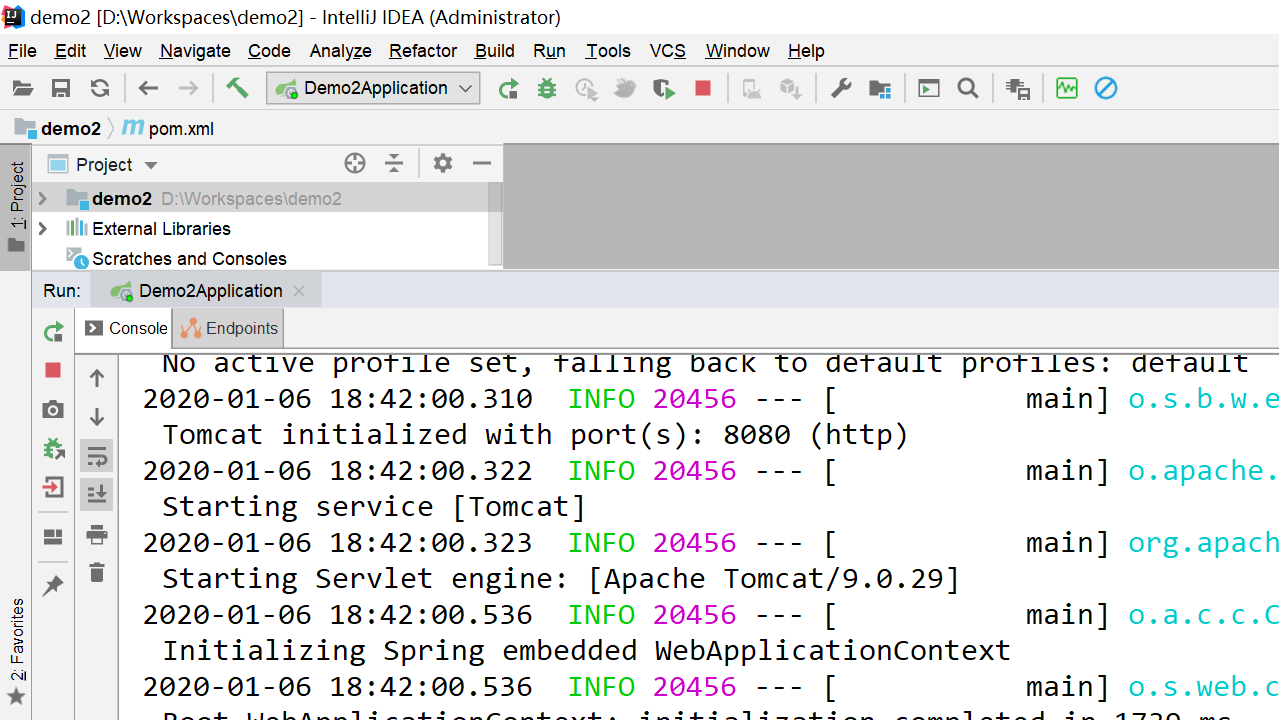This screenshot has height=722, width=1281.
Task: Switch to the Console tab
Action: point(126,328)
